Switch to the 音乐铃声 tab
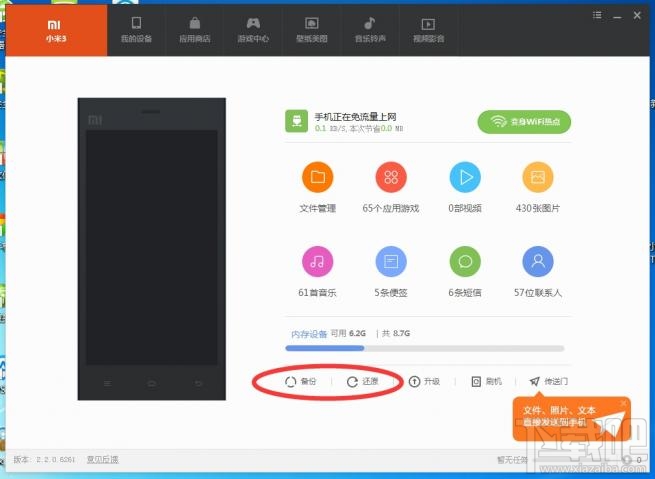This screenshot has height=479, width=655. tap(370, 30)
